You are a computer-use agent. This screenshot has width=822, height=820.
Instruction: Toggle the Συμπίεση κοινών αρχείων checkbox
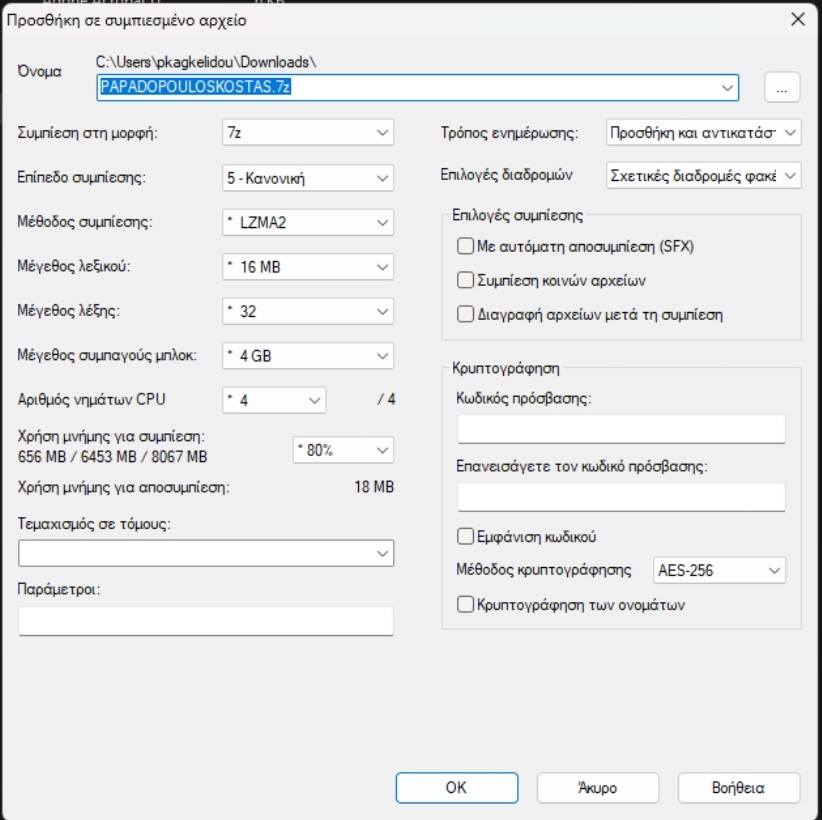click(465, 280)
